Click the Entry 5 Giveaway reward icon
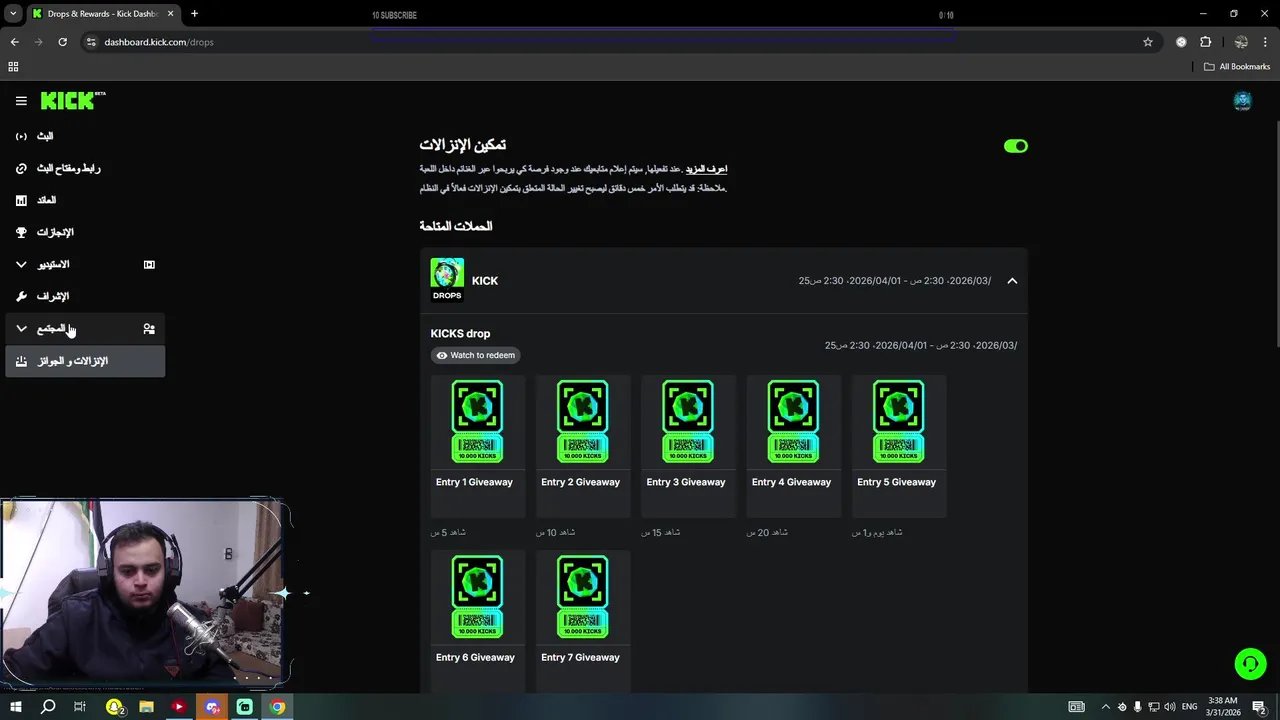The height and width of the screenshot is (720, 1280). (898, 421)
